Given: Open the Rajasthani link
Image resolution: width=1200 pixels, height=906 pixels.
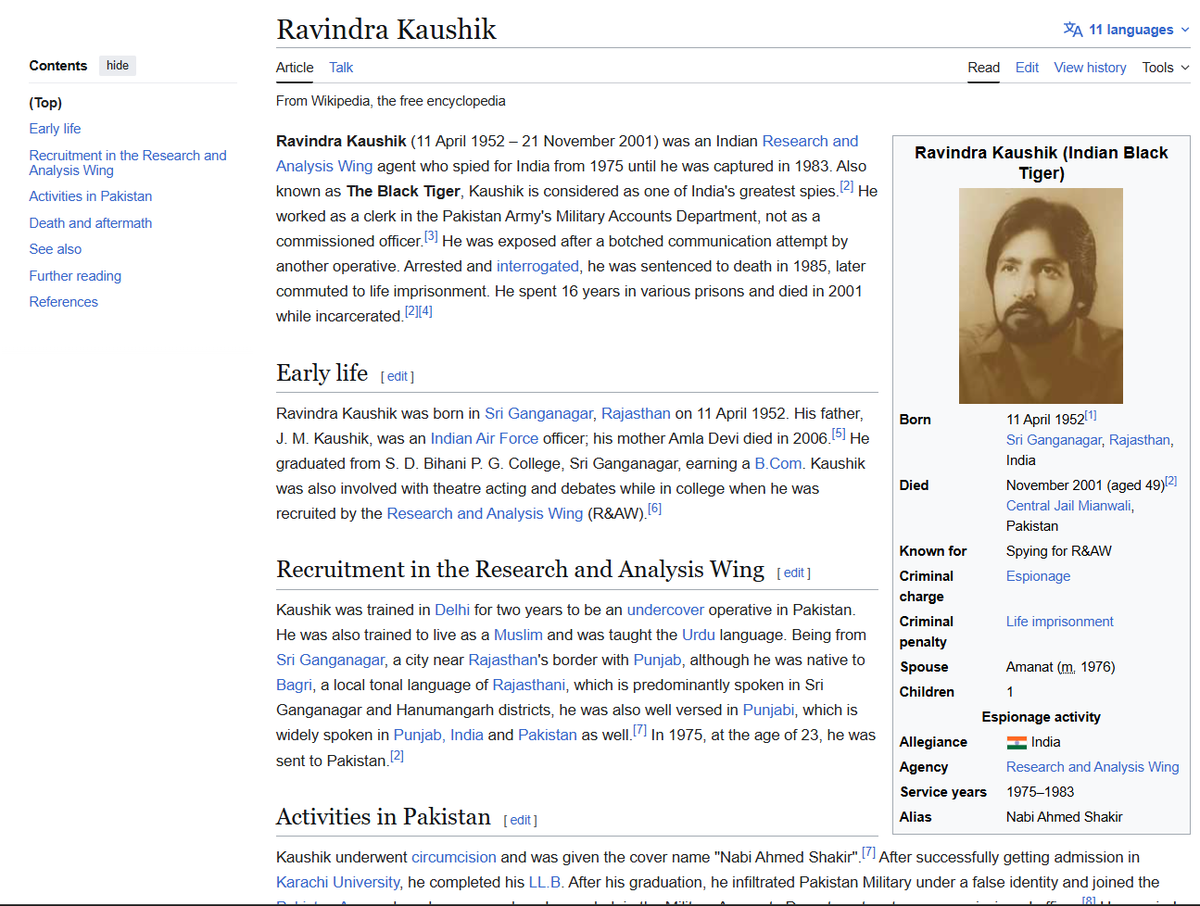Looking at the screenshot, I should [x=529, y=686].
